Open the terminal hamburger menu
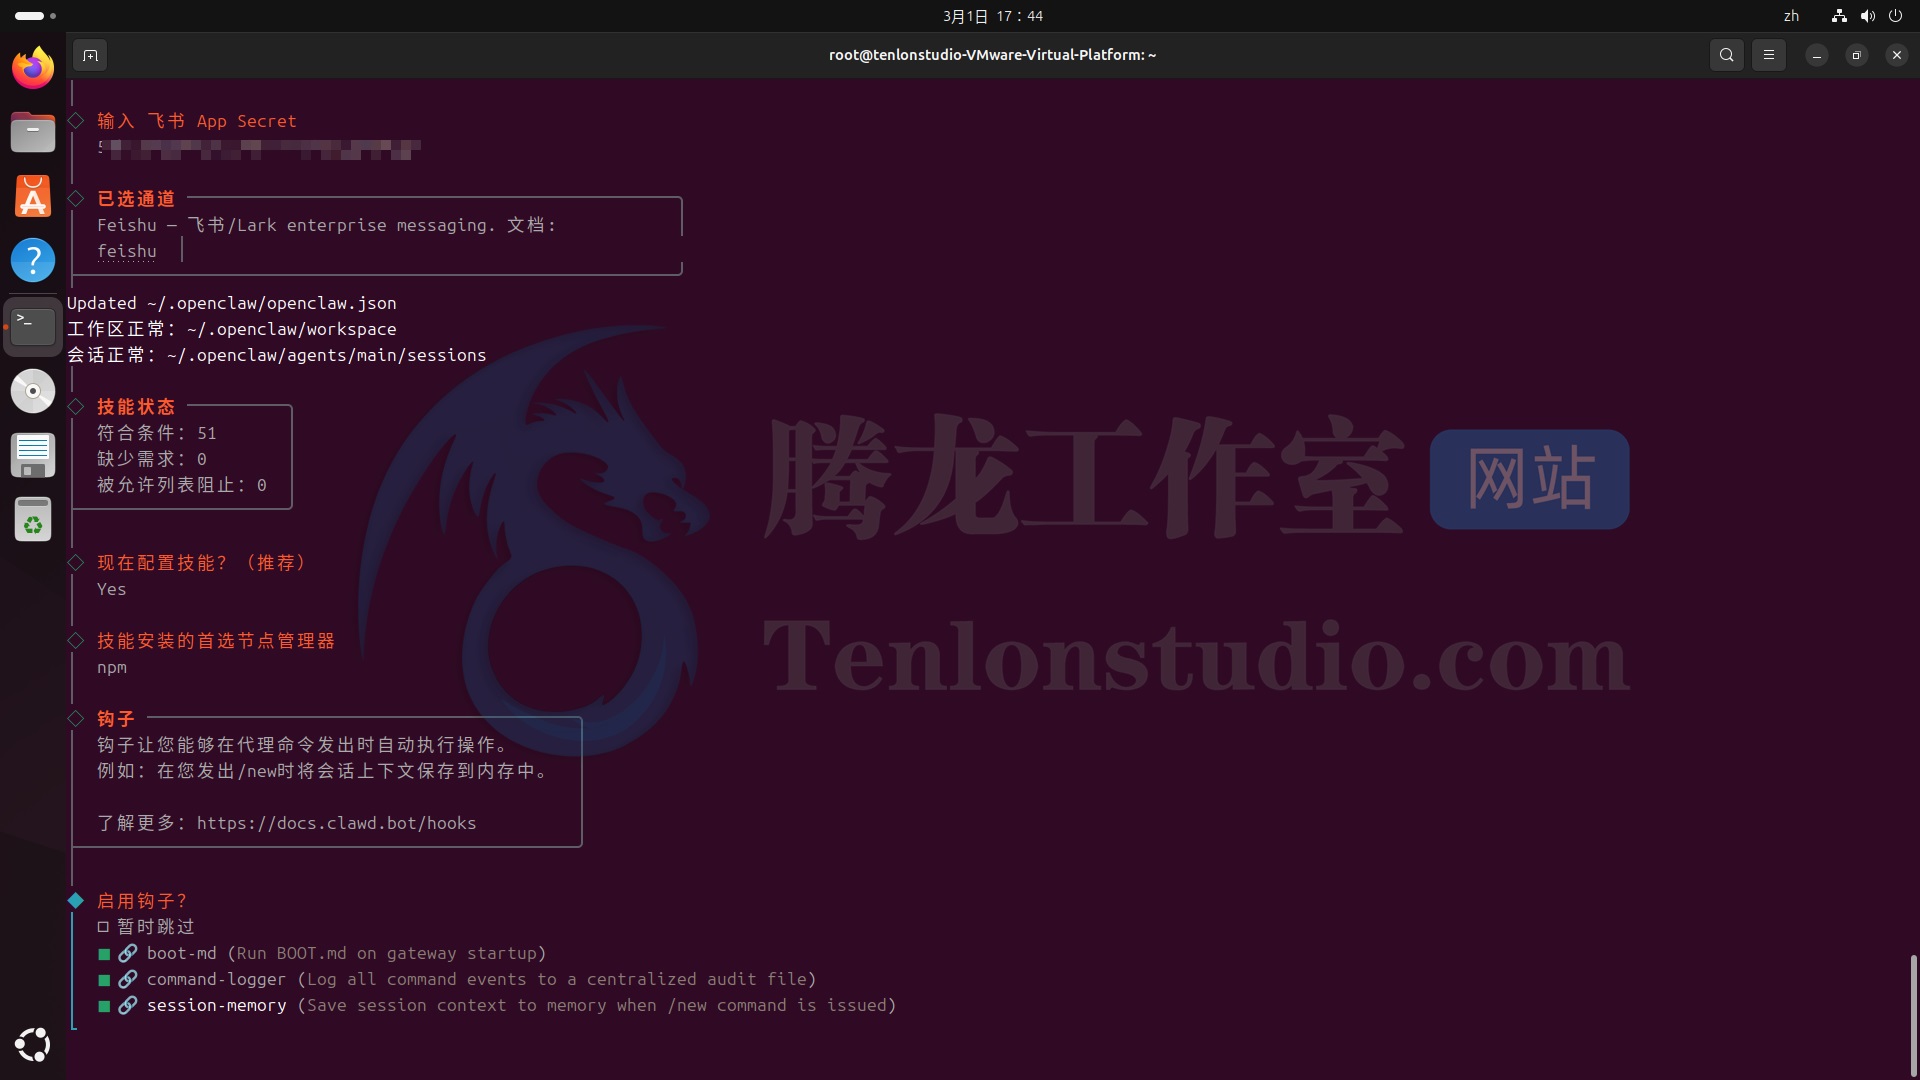 pyautogui.click(x=1769, y=55)
